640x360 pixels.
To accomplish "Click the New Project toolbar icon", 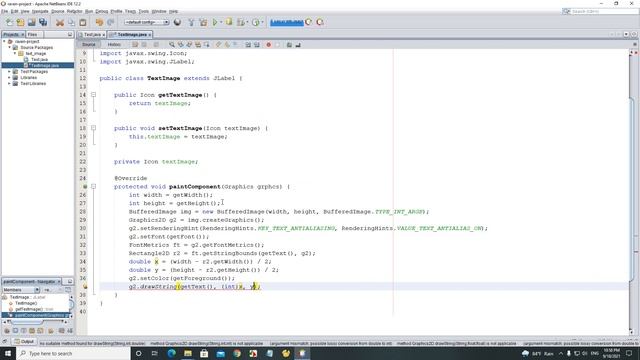I will (x=20, y=22).
